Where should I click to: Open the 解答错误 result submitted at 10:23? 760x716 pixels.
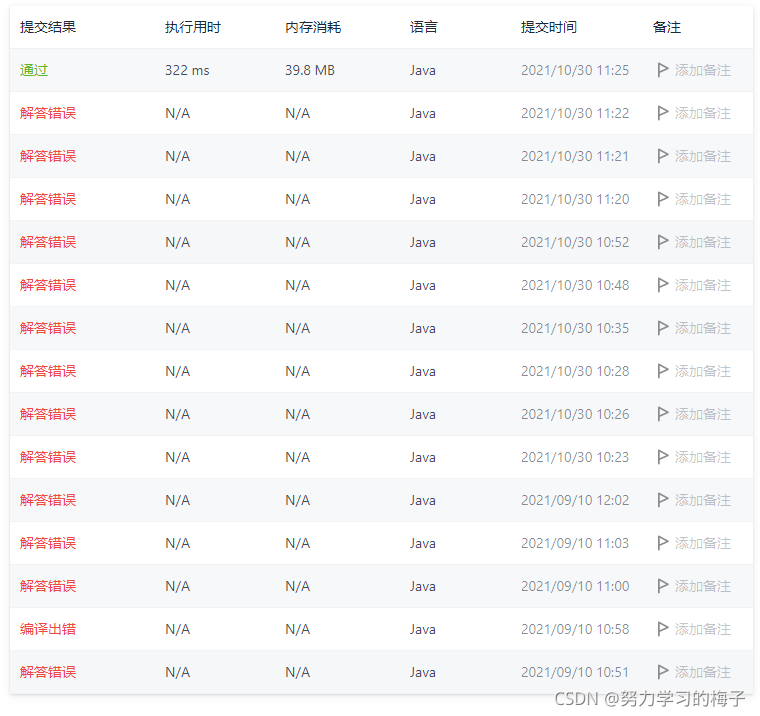tap(48, 457)
